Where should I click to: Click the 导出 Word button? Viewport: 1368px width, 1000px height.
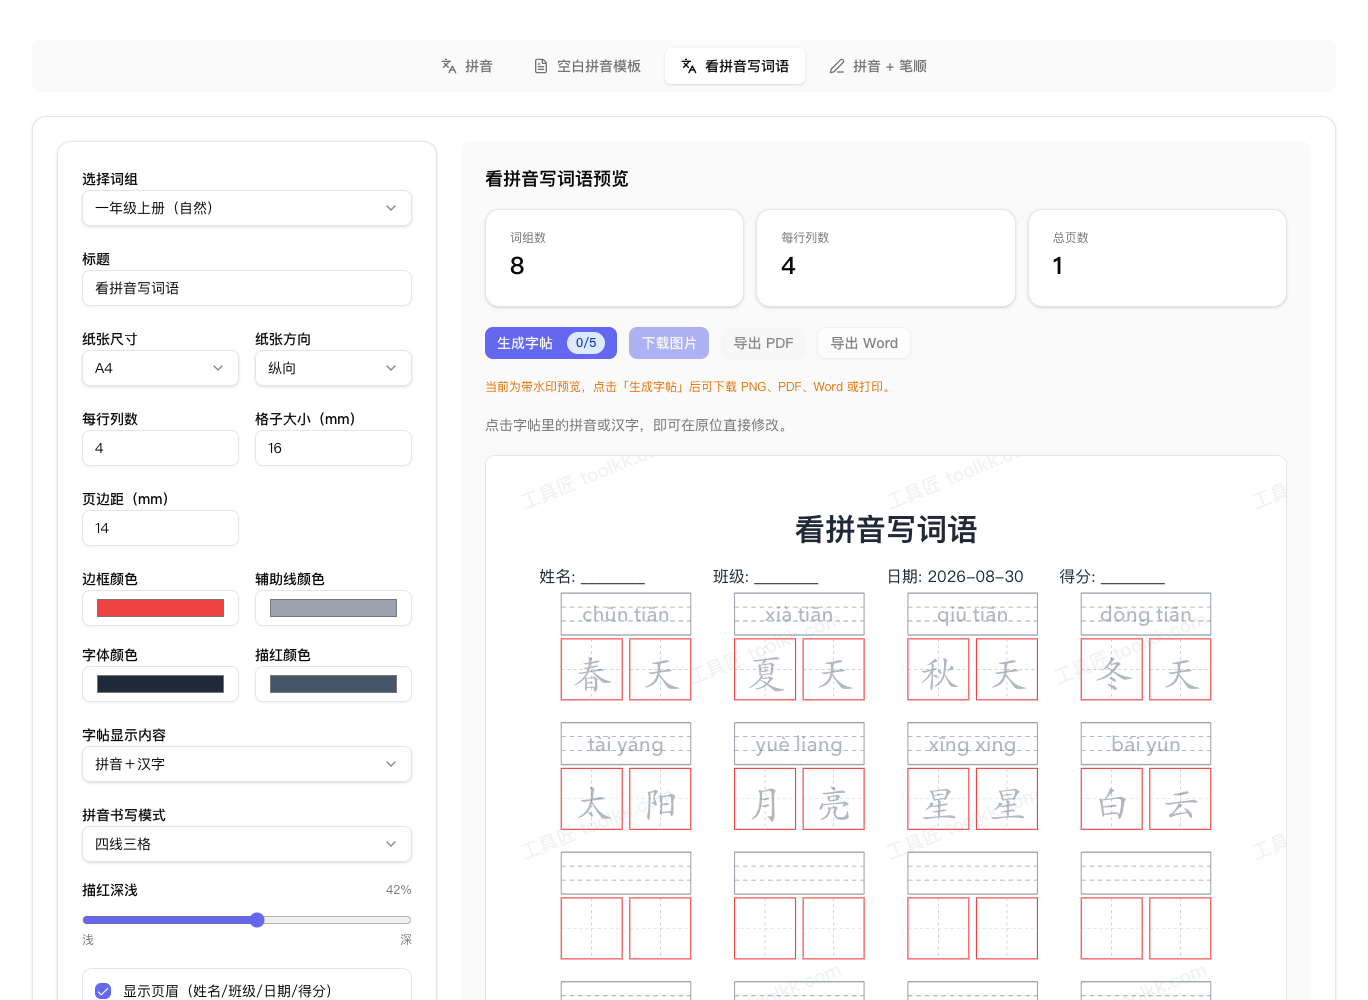(x=864, y=343)
